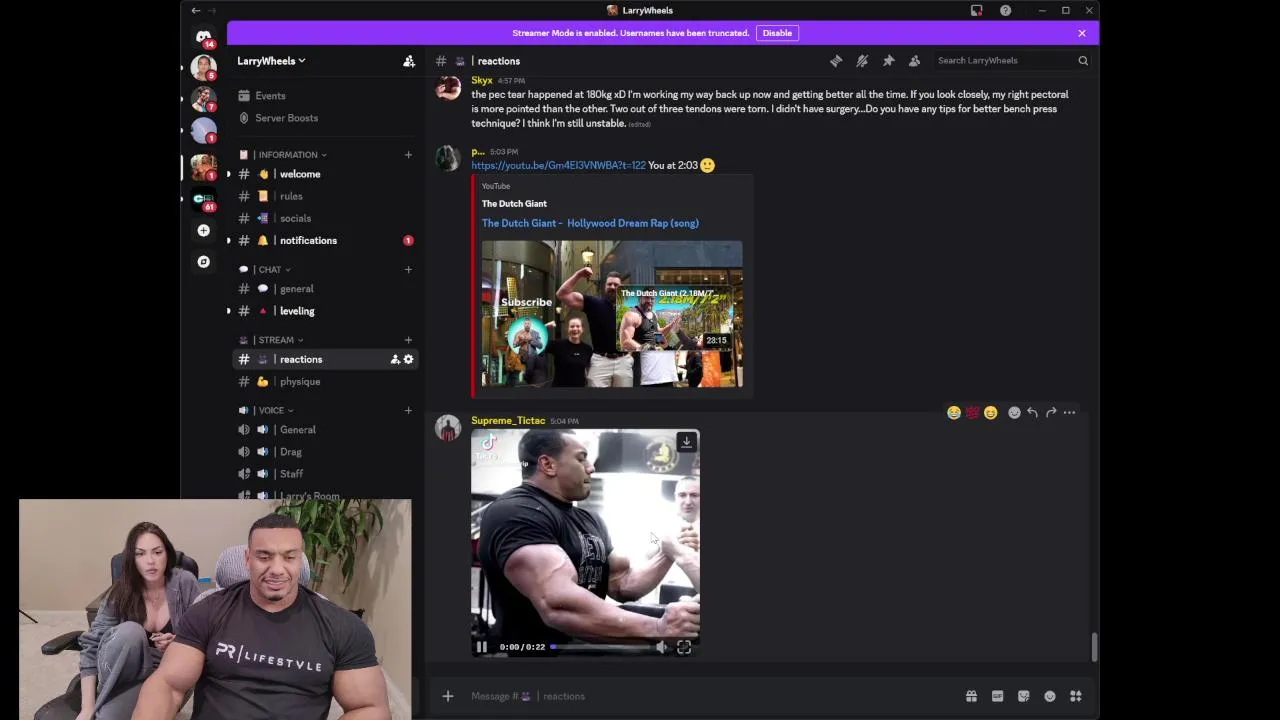
Task: Open the youtu.be link in message
Action: pyautogui.click(x=558, y=165)
